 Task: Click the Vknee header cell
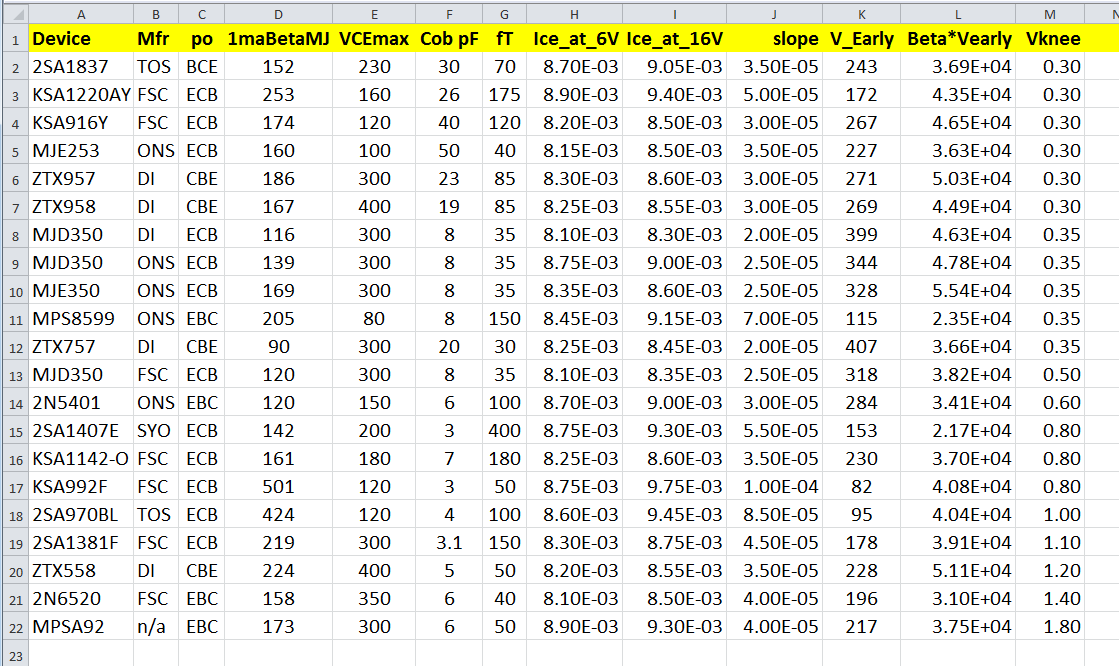[x=1050, y=39]
